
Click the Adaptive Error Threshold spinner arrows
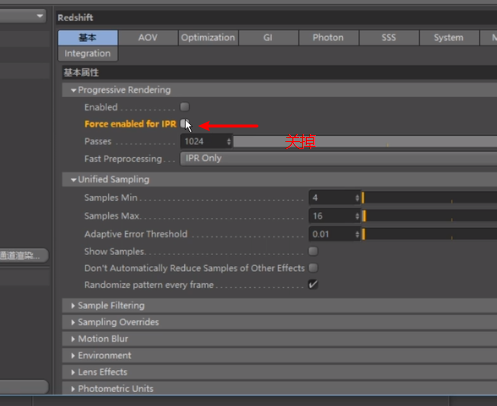click(357, 234)
